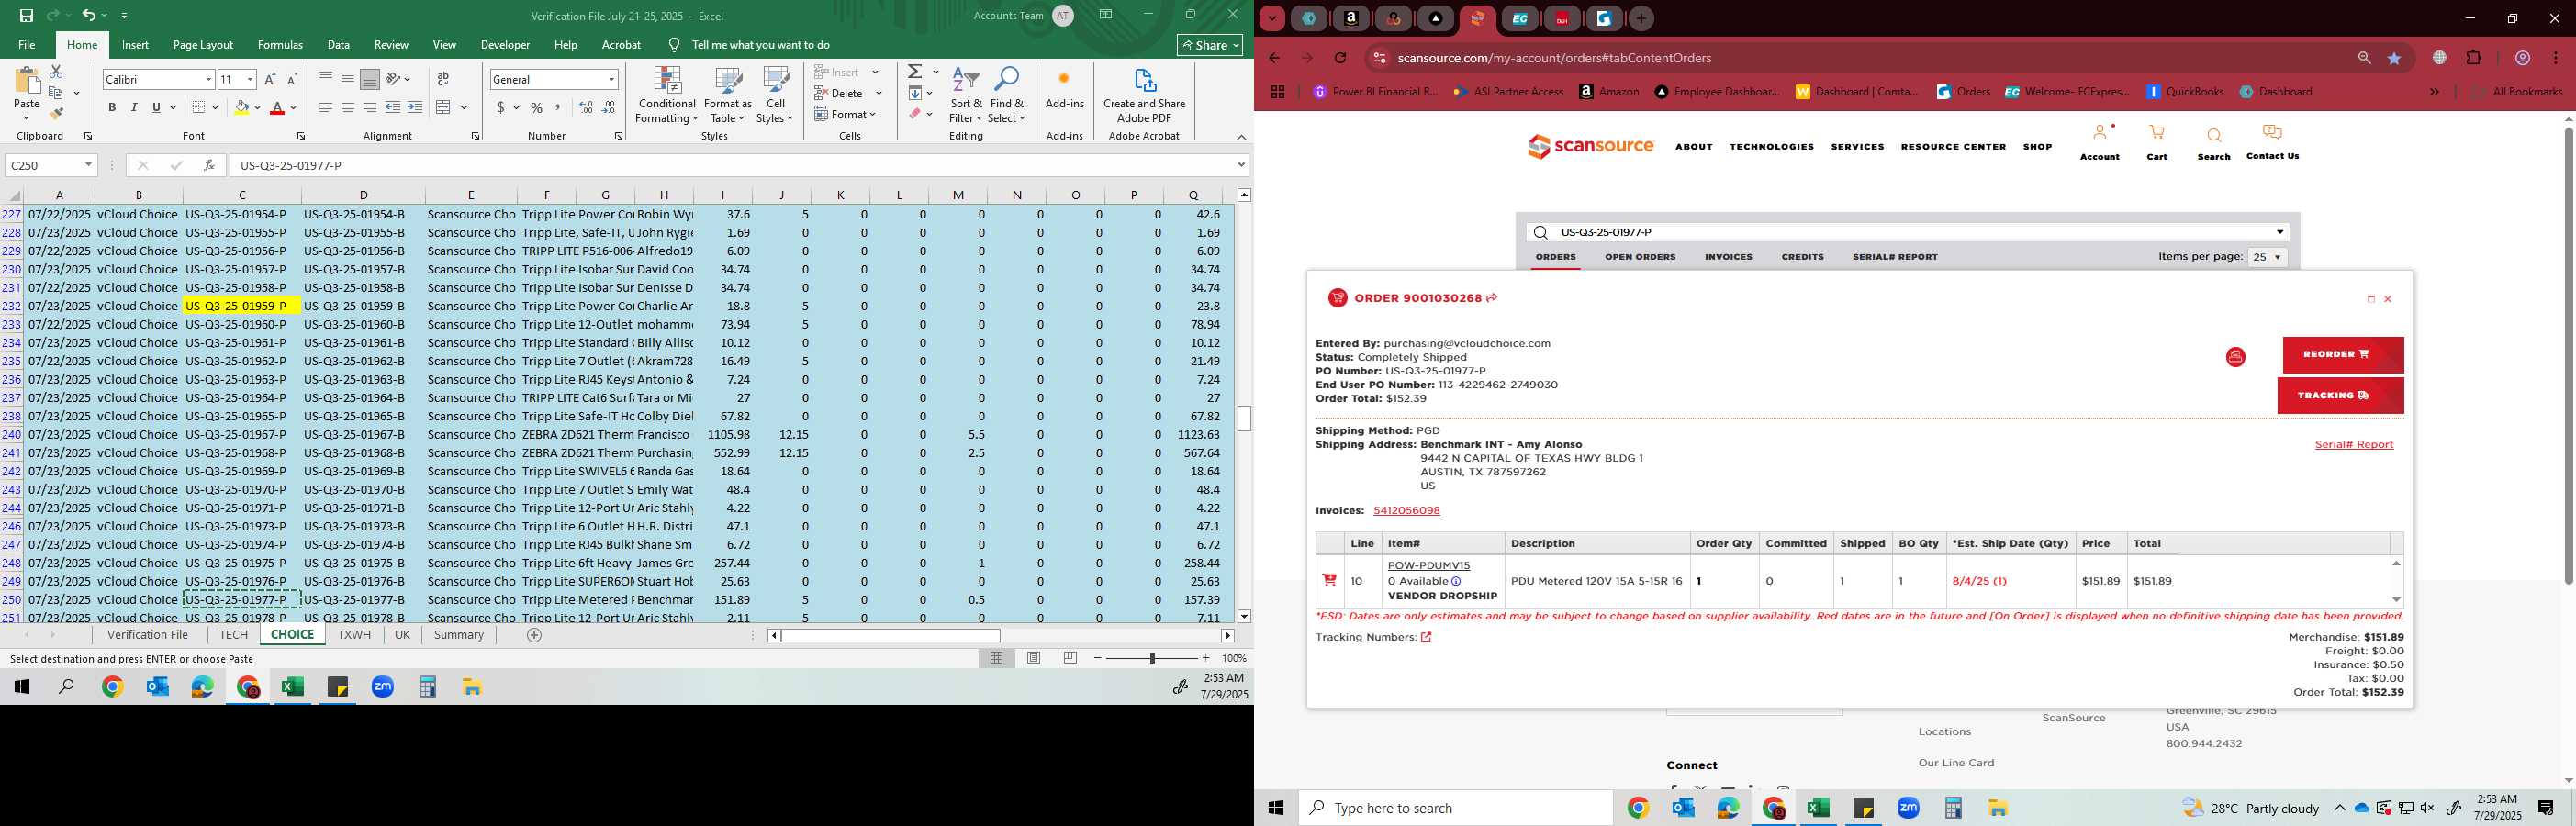Click the AutoSum sigma icon
Image resolution: width=2576 pixels, height=826 pixels.
(x=915, y=72)
